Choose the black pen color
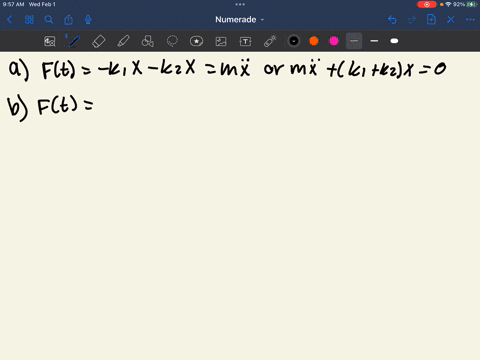 [x=294, y=41]
